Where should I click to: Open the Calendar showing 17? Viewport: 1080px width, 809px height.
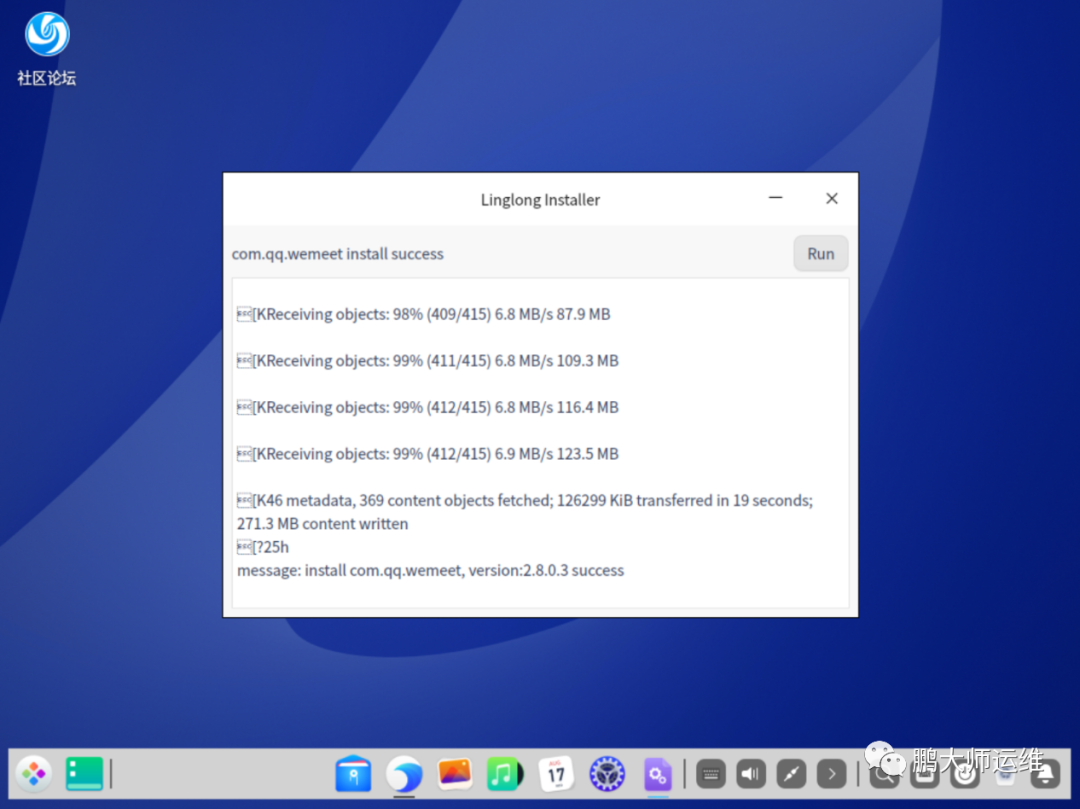(x=556, y=774)
